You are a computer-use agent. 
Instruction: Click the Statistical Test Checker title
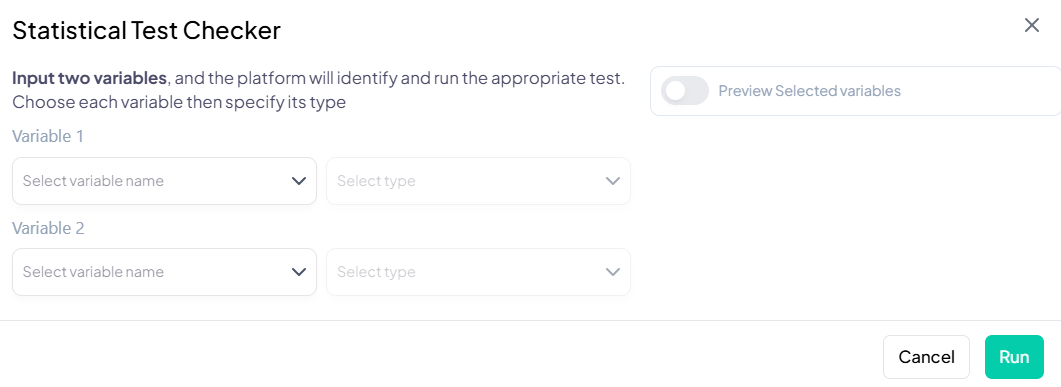[x=147, y=30]
